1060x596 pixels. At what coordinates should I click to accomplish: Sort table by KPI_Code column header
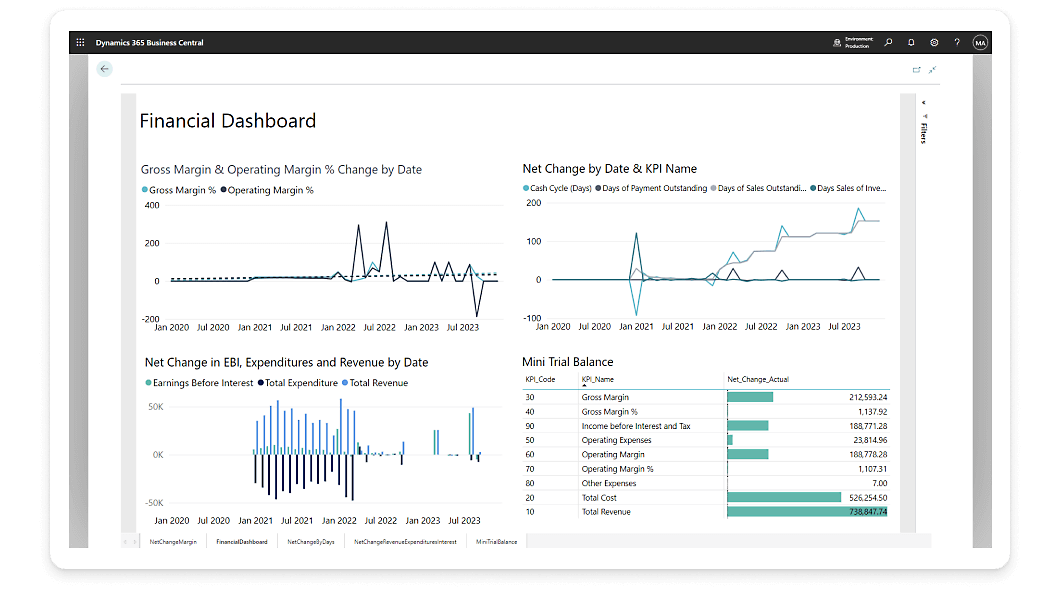click(539, 380)
